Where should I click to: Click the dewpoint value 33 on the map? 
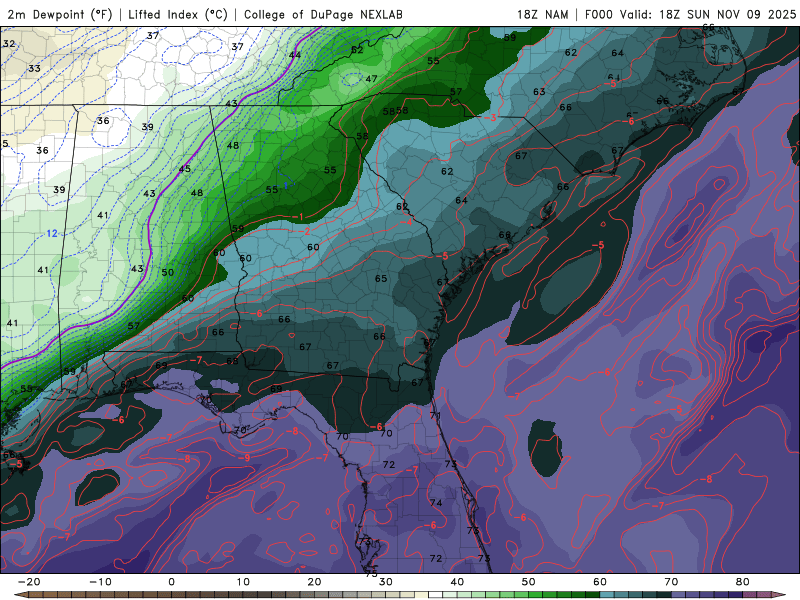(34, 68)
